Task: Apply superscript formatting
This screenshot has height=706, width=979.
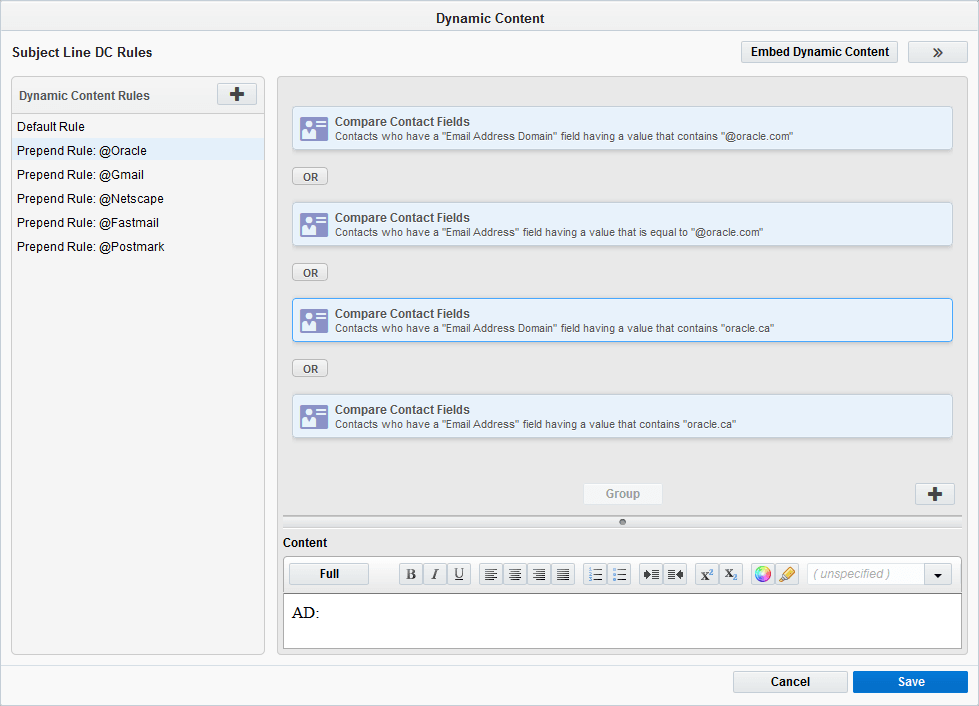Action: click(706, 574)
